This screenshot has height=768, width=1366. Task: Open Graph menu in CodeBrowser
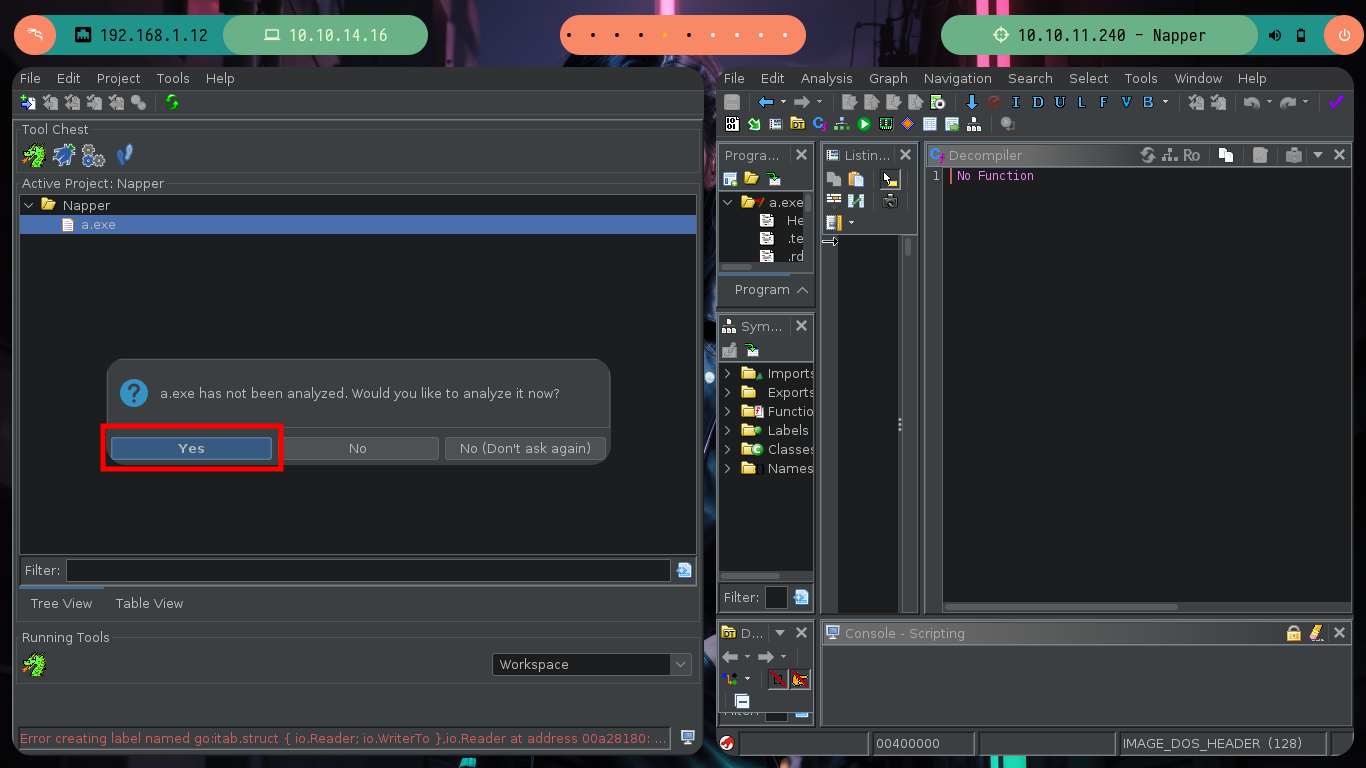pos(888,78)
